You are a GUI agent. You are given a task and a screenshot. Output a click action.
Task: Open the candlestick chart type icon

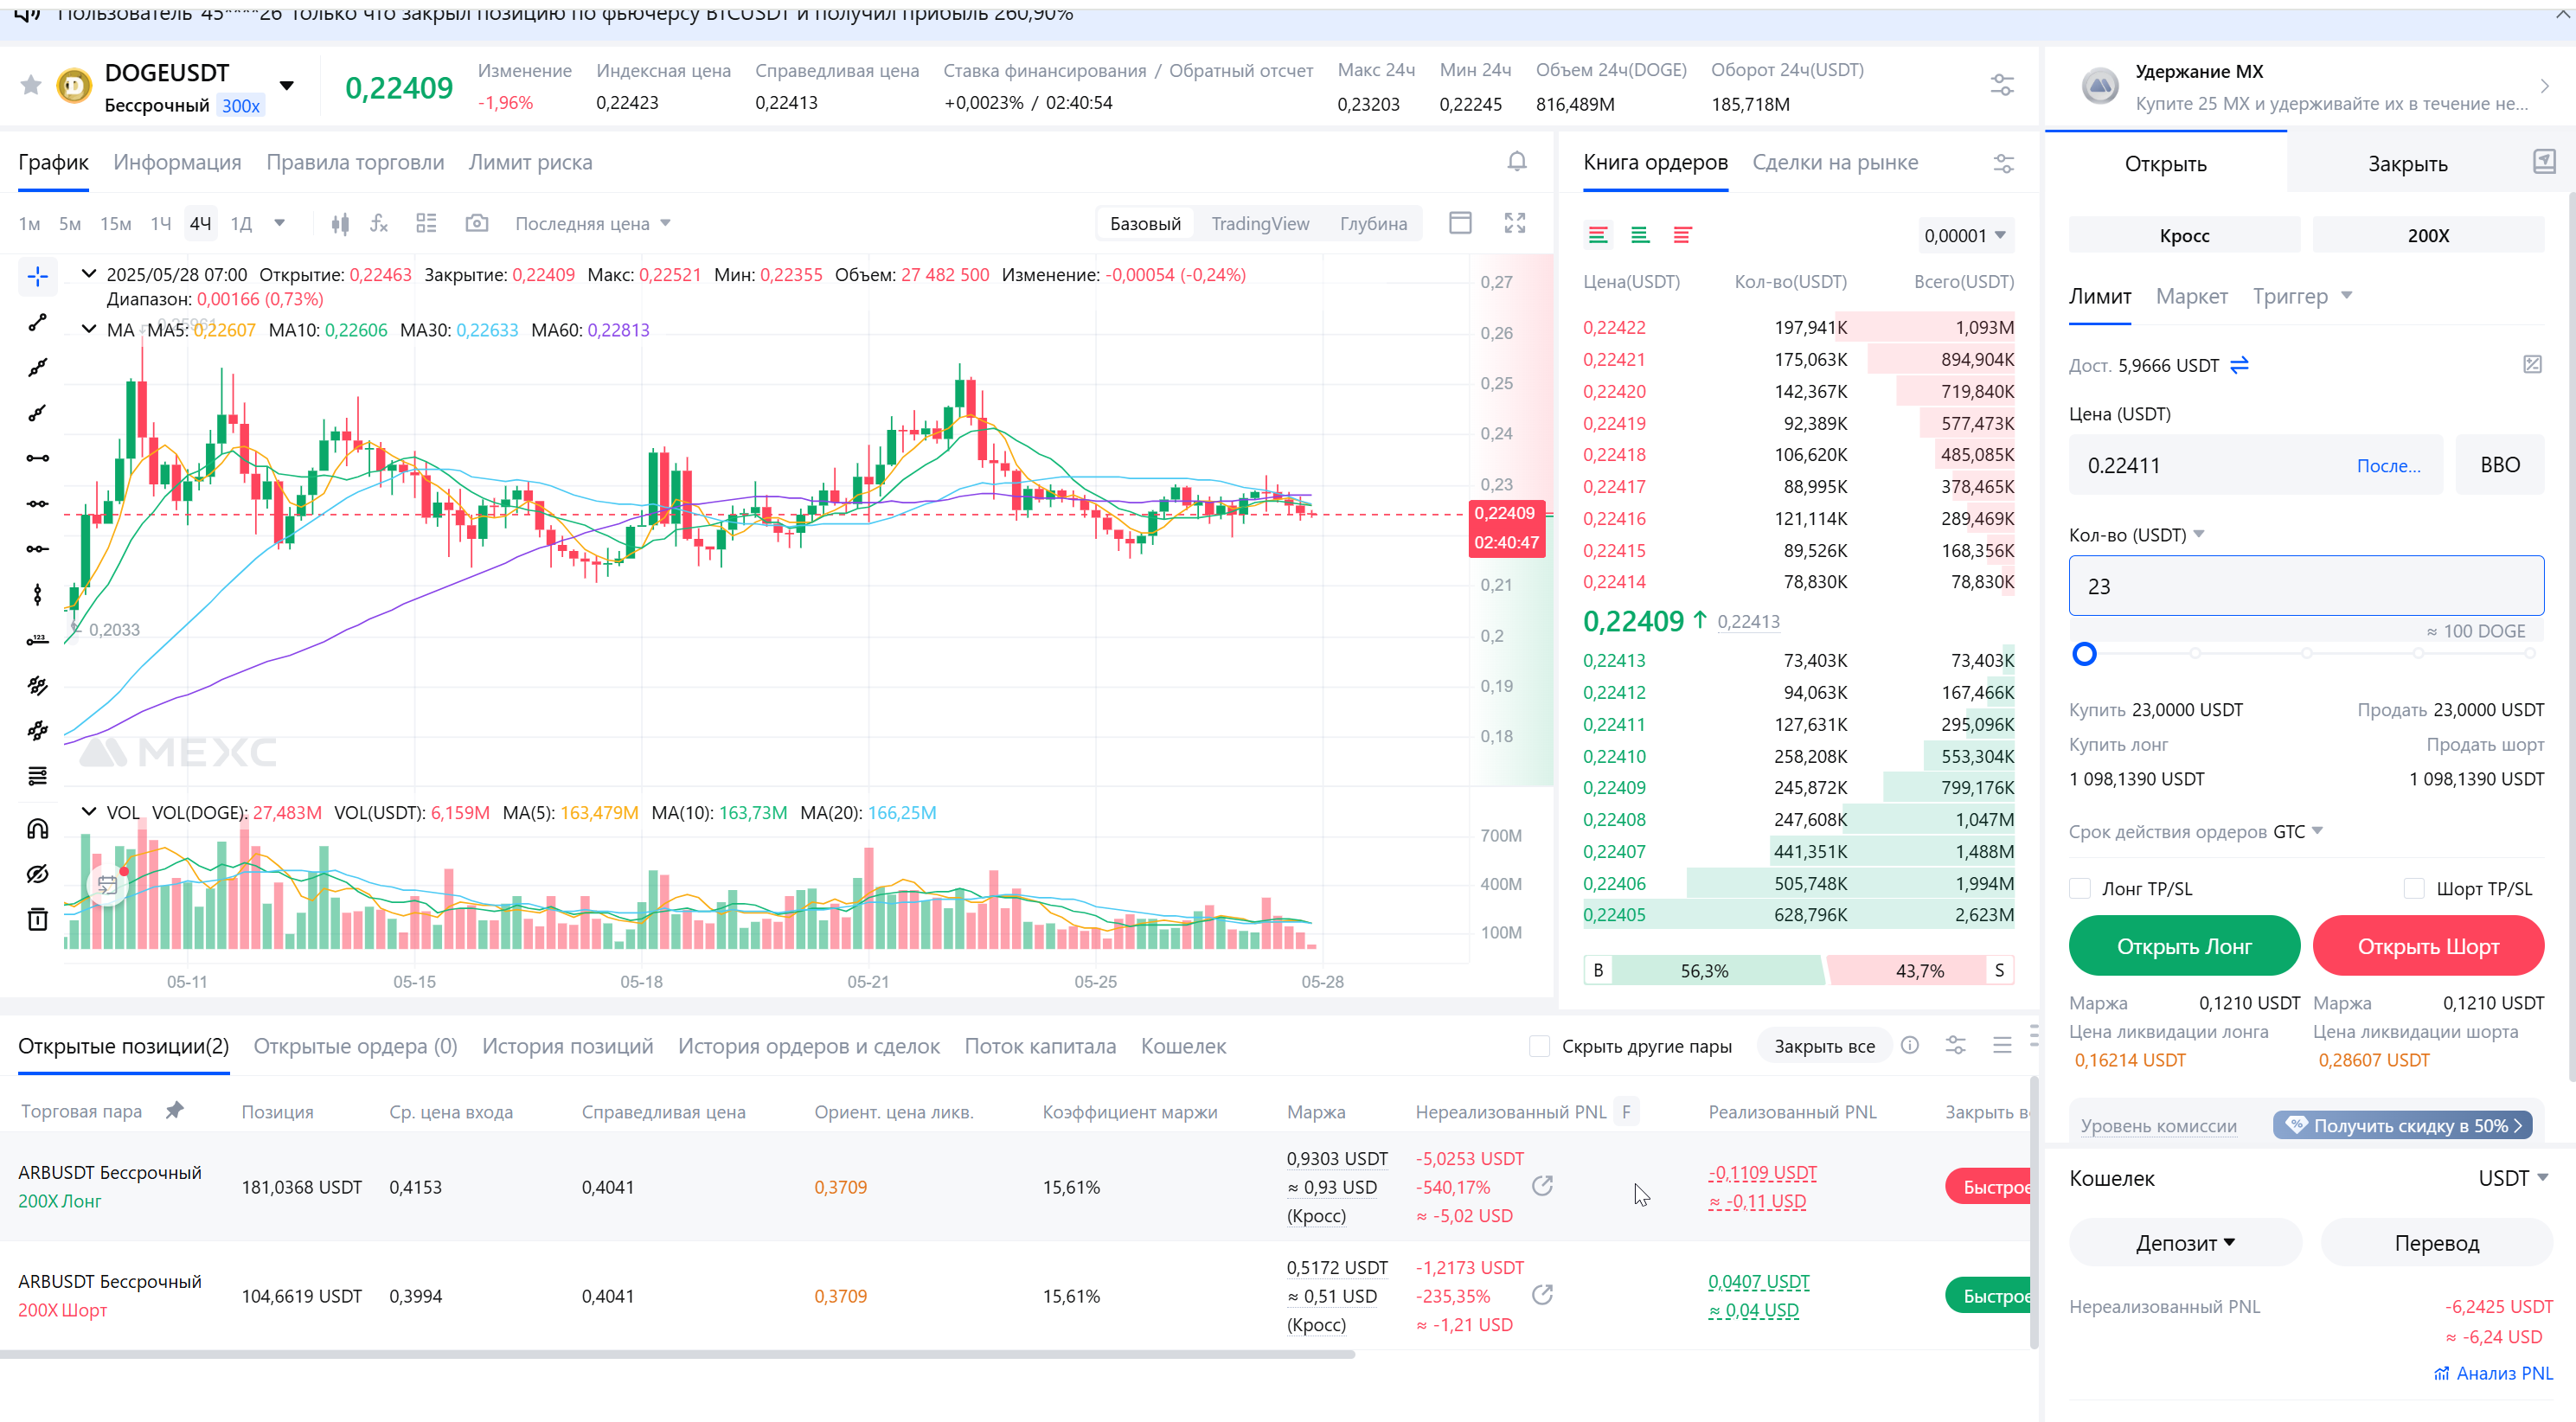tap(340, 224)
